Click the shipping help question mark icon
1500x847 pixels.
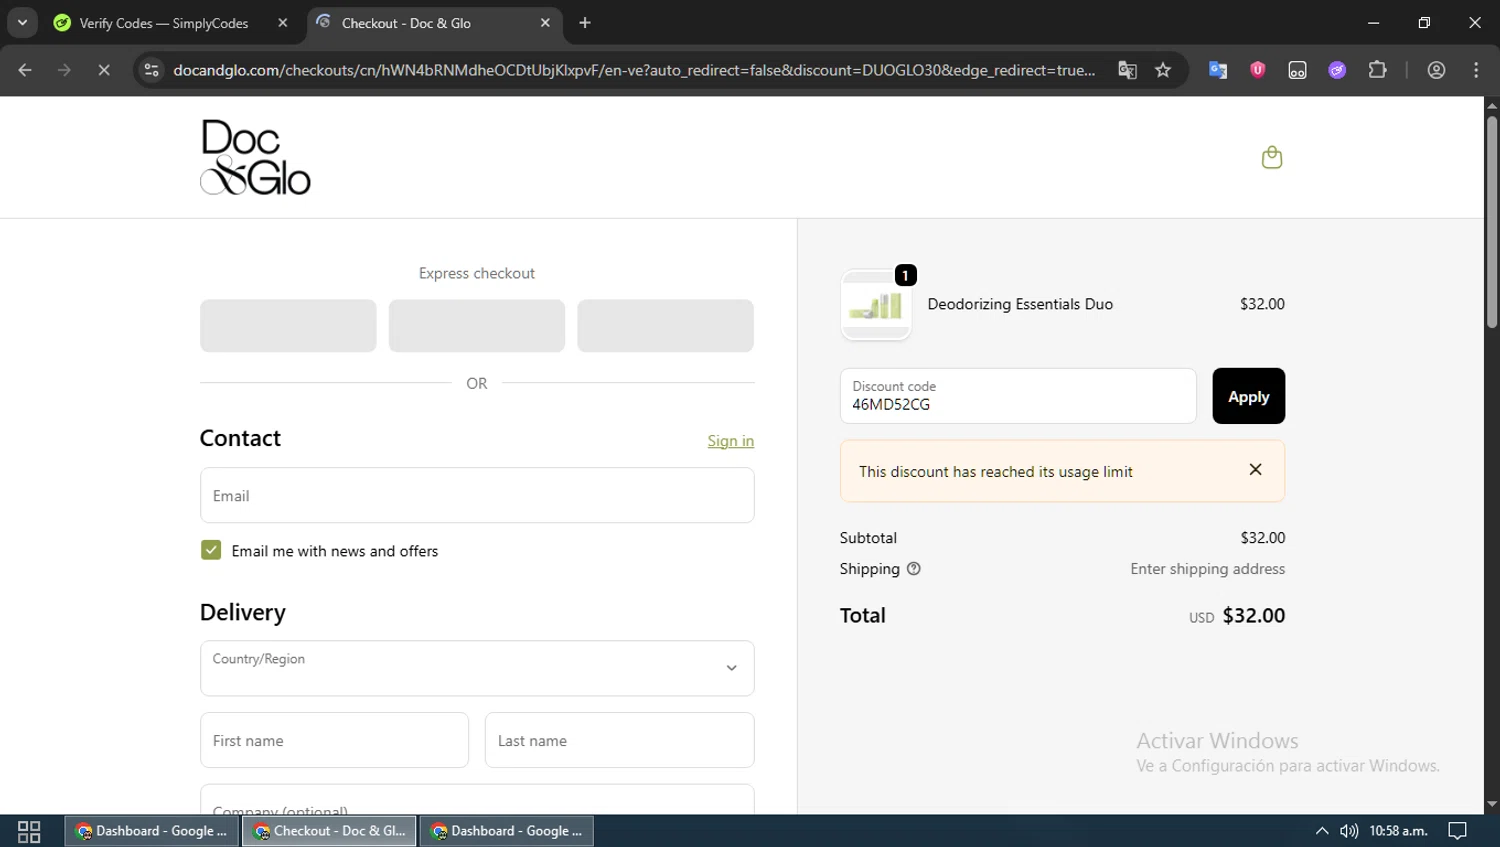(x=913, y=569)
